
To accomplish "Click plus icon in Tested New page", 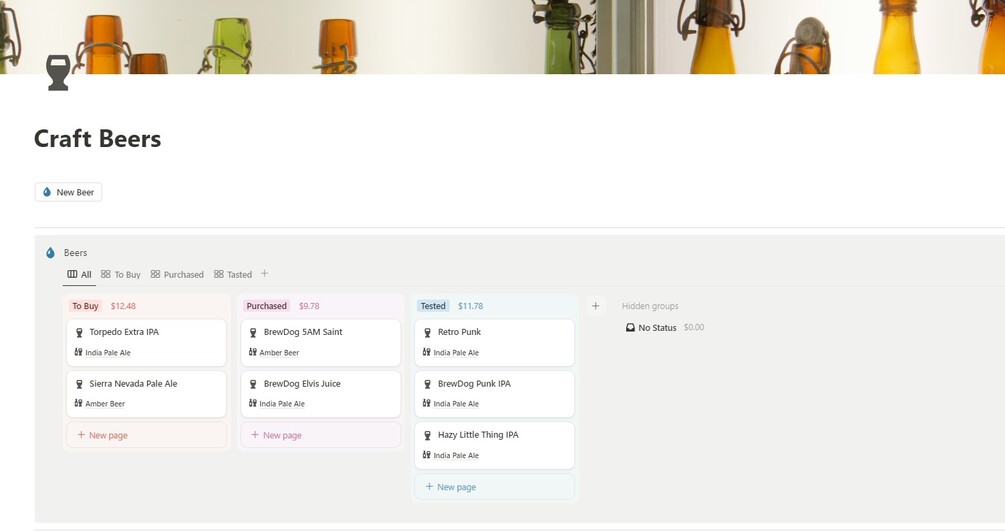I will point(429,487).
